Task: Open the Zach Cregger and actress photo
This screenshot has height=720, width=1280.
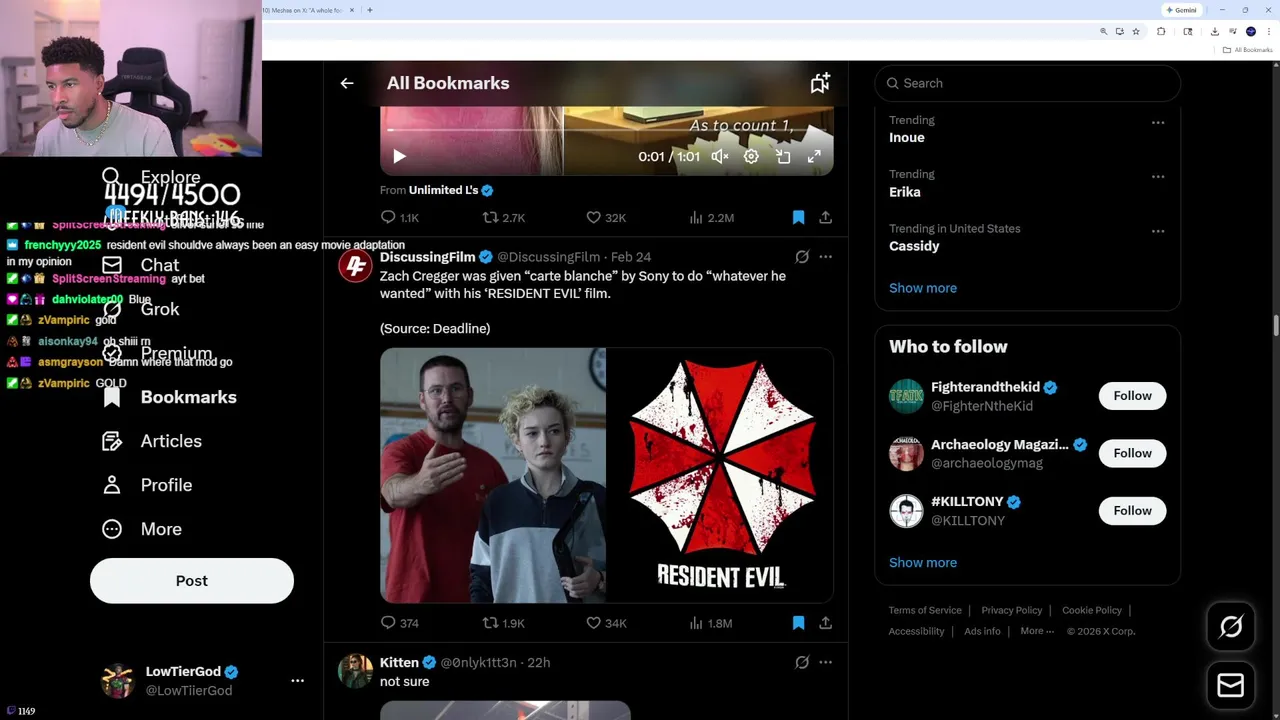Action: coord(493,475)
